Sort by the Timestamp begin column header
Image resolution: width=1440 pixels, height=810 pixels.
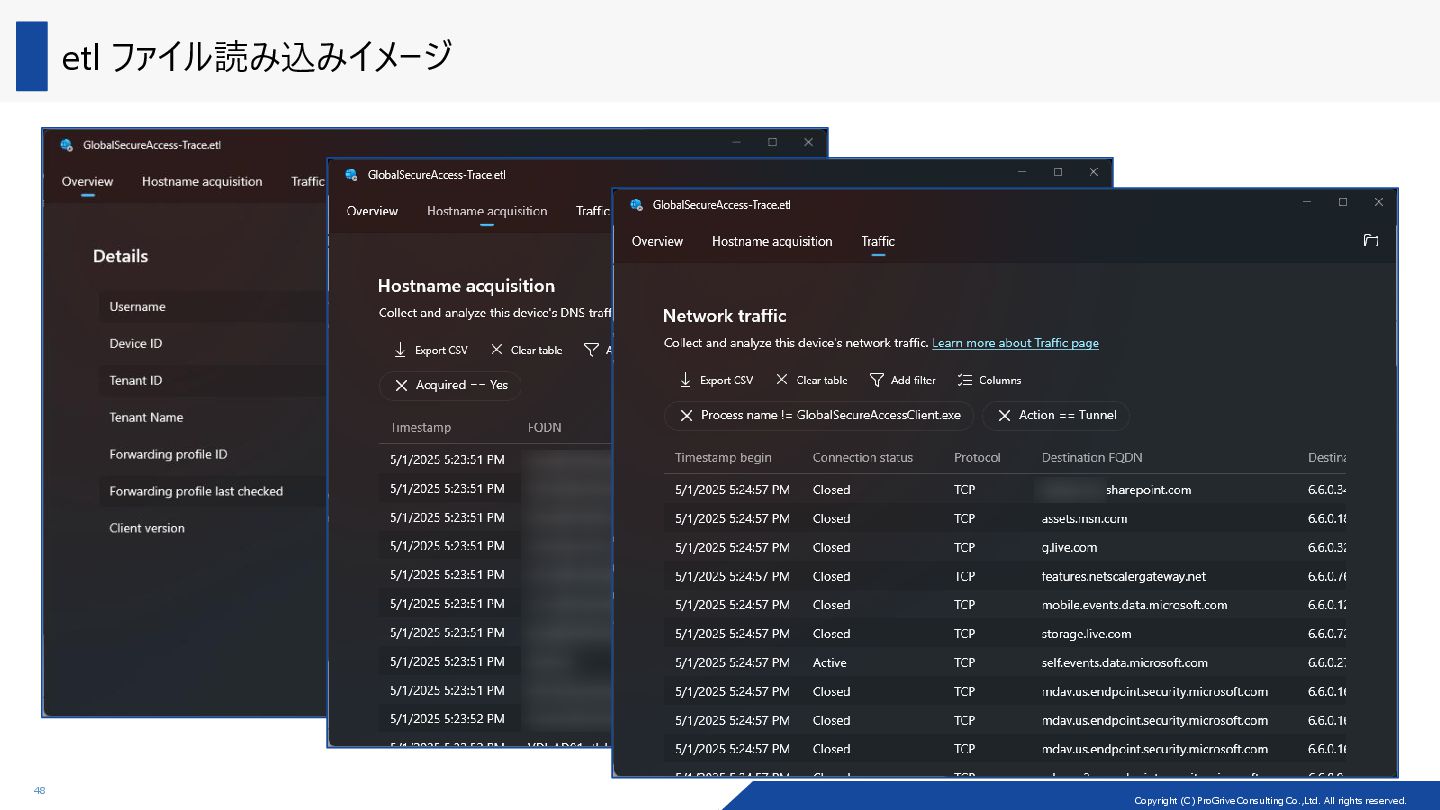click(x=723, y=457)
